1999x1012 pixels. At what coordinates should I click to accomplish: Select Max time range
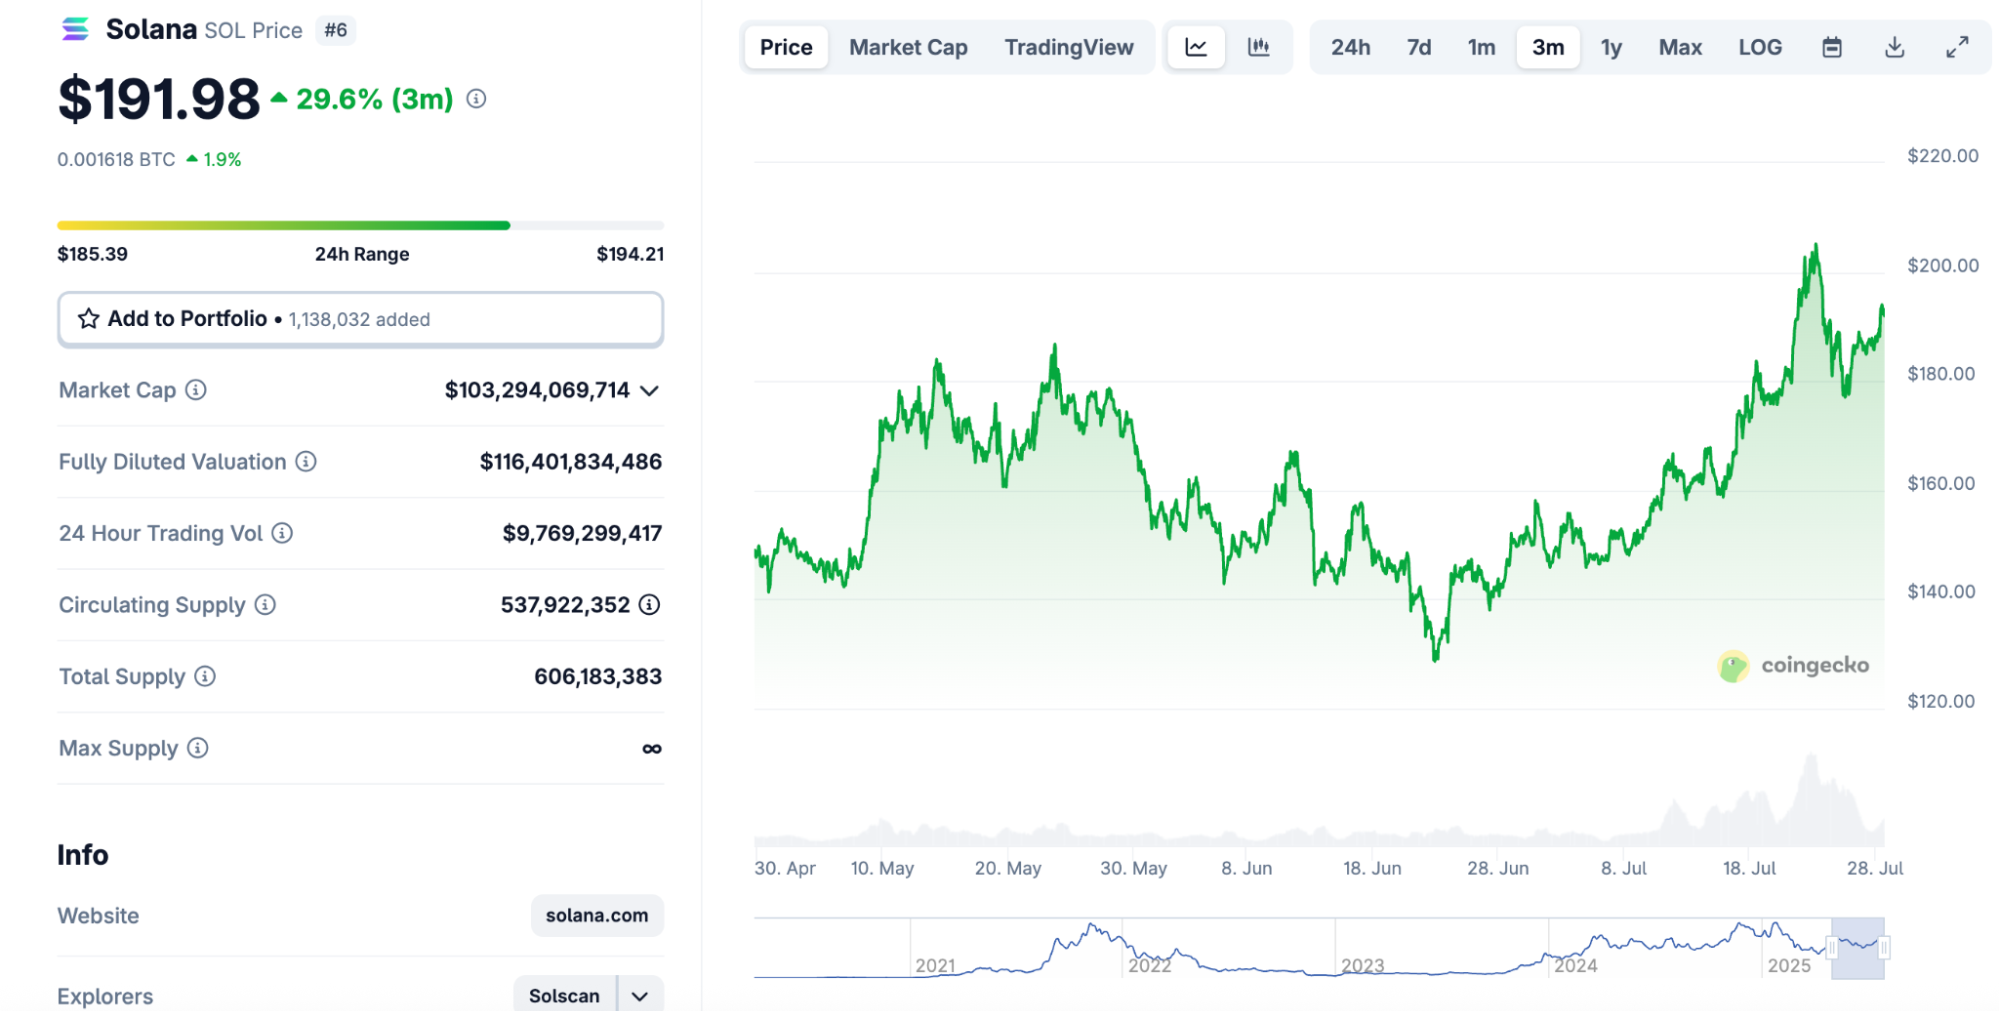(x=1680, y=47)
